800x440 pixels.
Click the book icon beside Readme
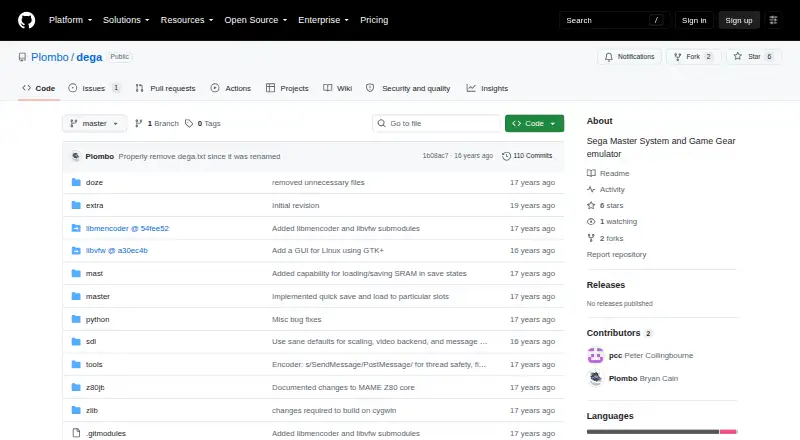[591, 173]
